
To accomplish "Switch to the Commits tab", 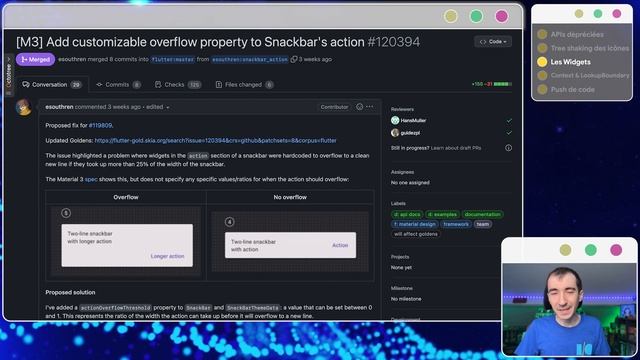I will 118,84.
